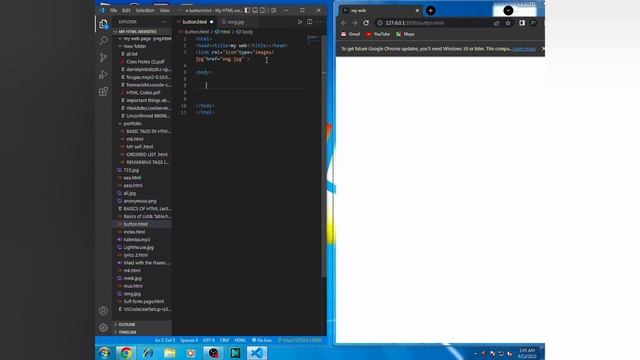
Task: Click HTML language mode in status bar
Action: point(240,340)
